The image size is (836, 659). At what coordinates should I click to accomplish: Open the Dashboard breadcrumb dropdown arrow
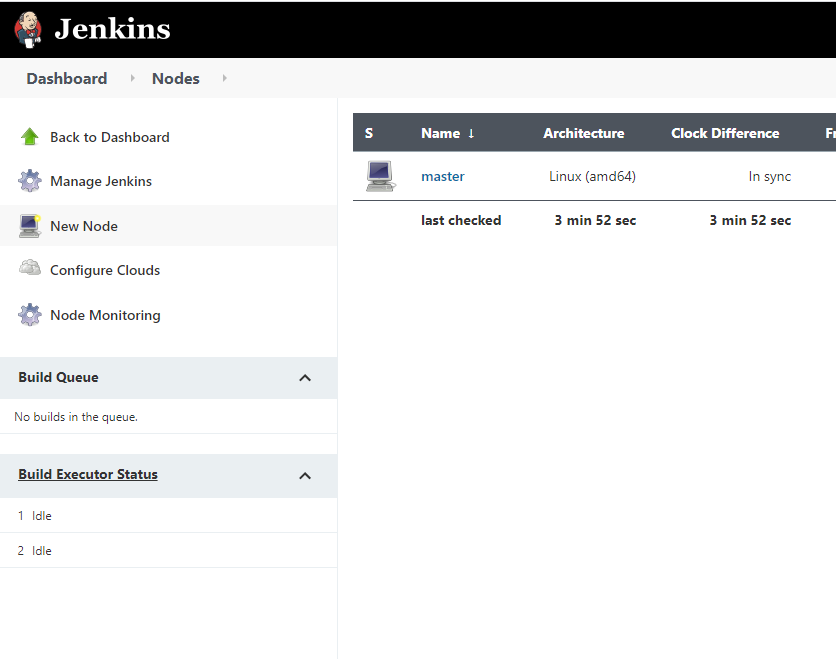tap(132, 78)
